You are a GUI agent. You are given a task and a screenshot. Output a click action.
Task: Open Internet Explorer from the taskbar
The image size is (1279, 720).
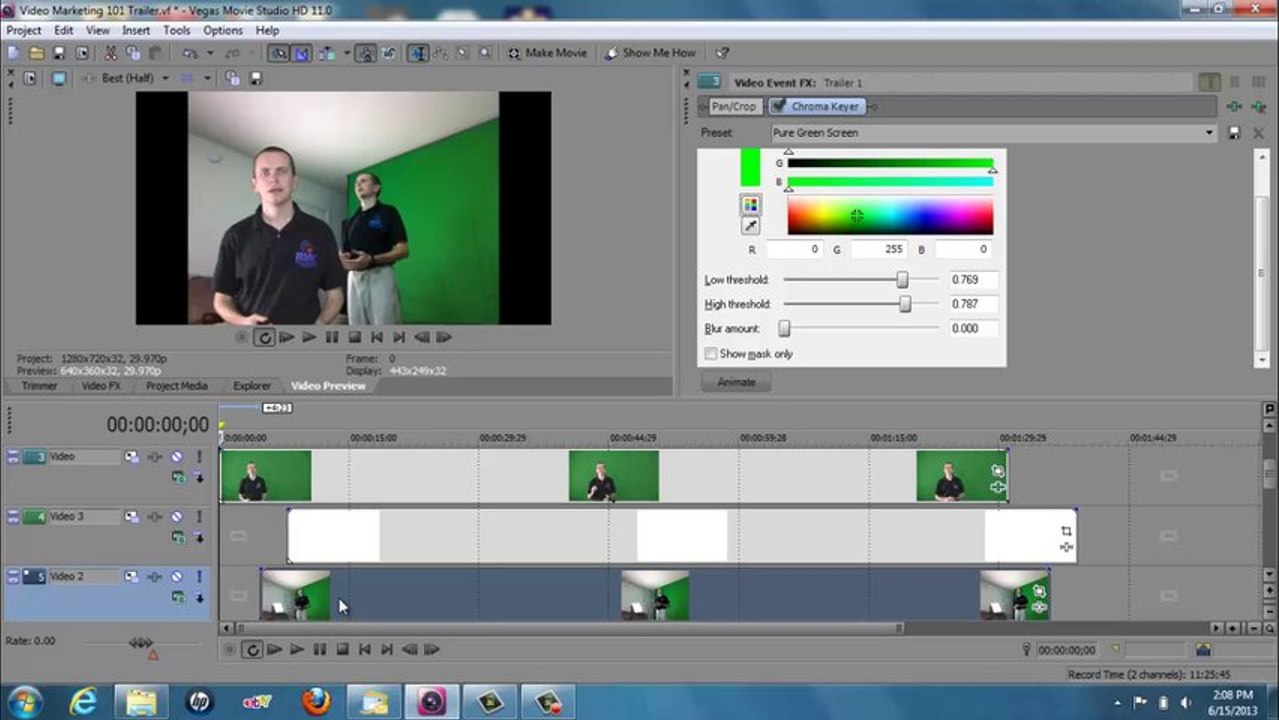click(83, 701)
